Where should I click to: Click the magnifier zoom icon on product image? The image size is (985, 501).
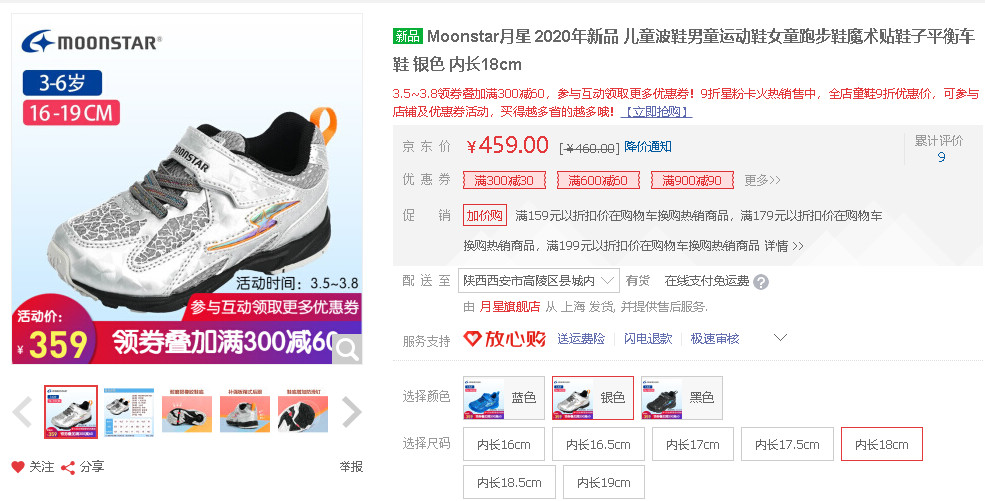(347, 349)
